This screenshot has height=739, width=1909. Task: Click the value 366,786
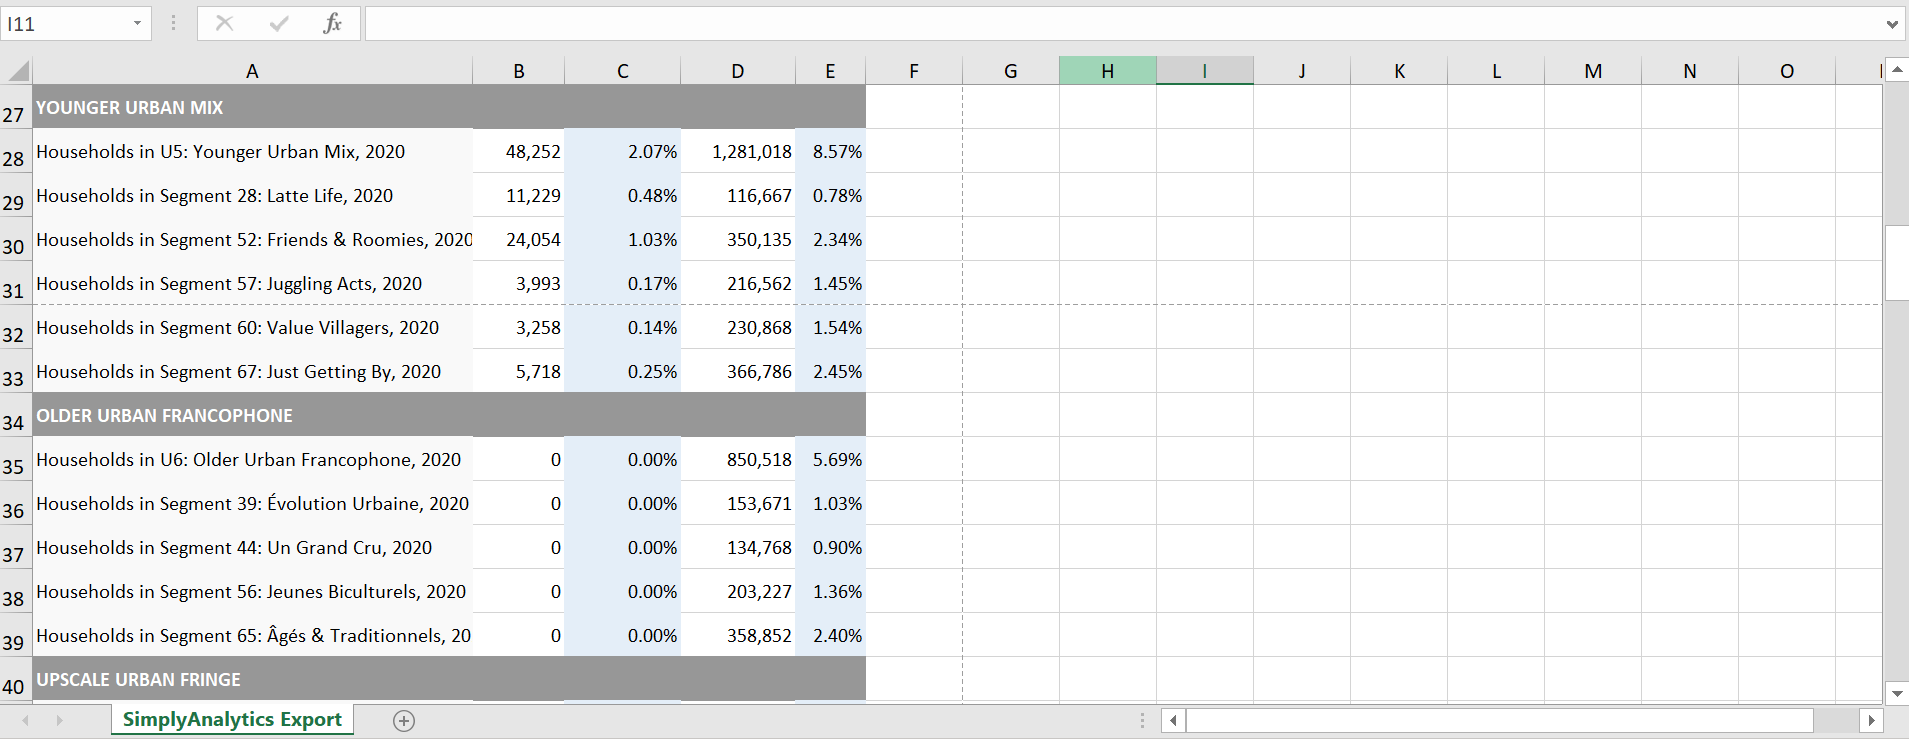click(759, 372)
